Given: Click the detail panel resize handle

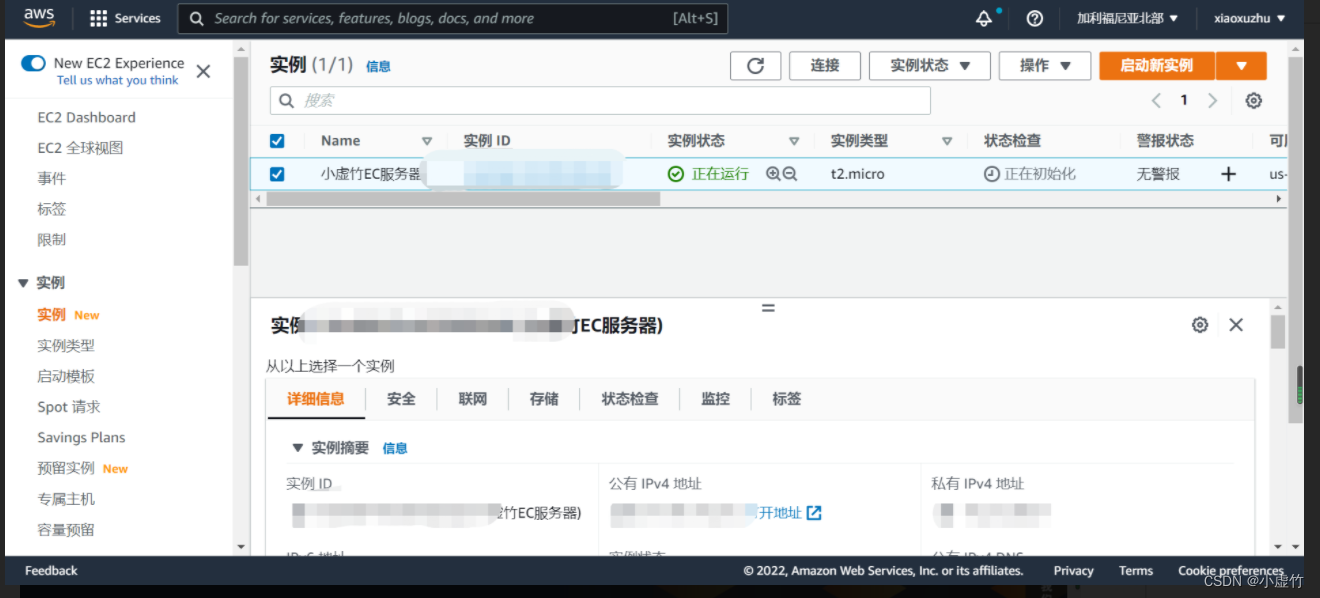Looking at the screenshot, I should coord(768,308).
